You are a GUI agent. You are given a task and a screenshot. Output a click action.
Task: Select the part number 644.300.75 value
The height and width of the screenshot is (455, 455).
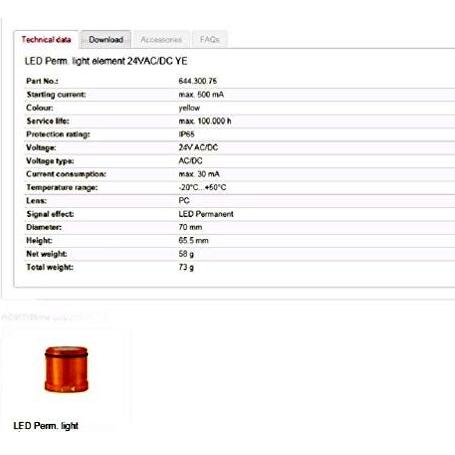click(x=198, y=81)
